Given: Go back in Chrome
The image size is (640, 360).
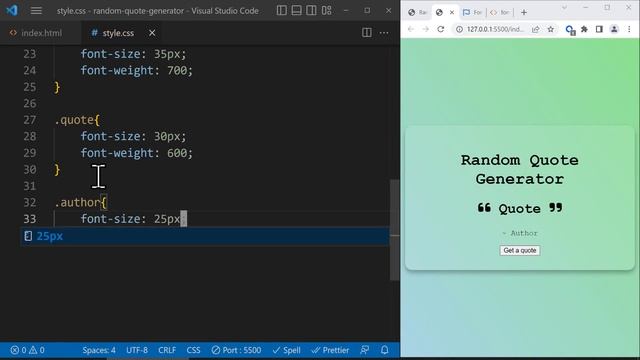Looking at the screenshot, I should 411,29.
